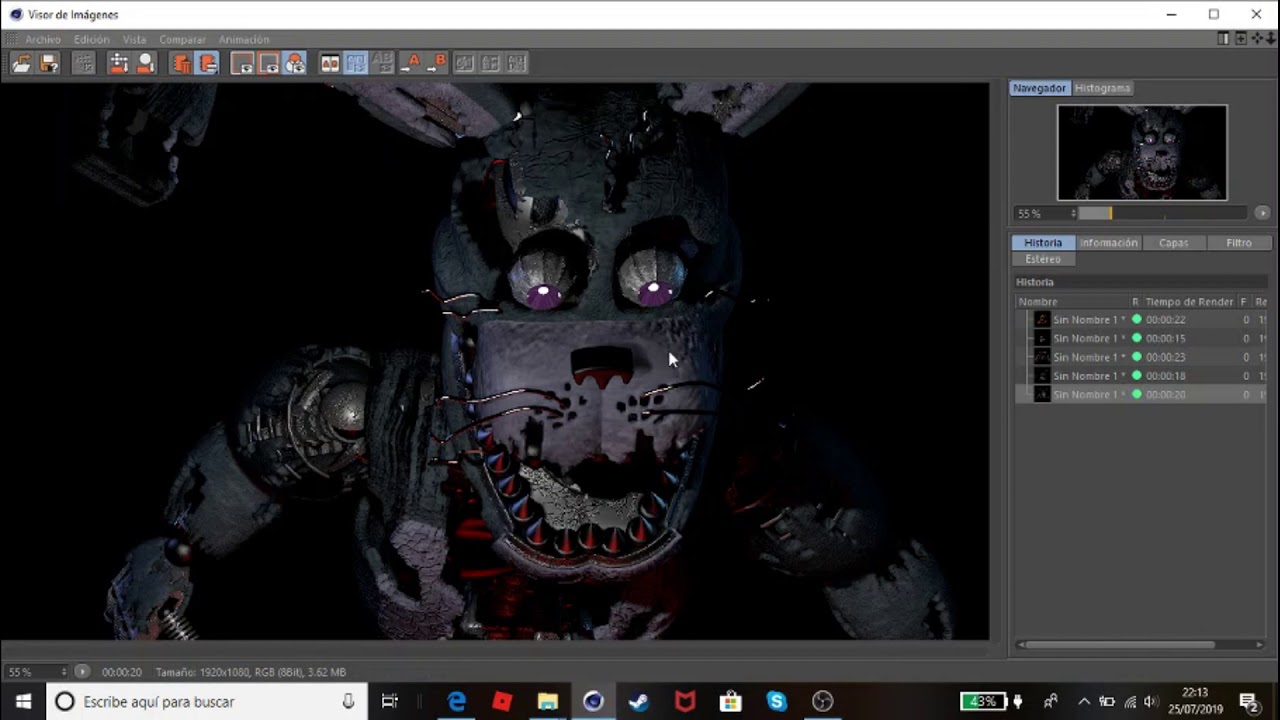
Task: Open the Archivo menu
Action: [43, 39]
